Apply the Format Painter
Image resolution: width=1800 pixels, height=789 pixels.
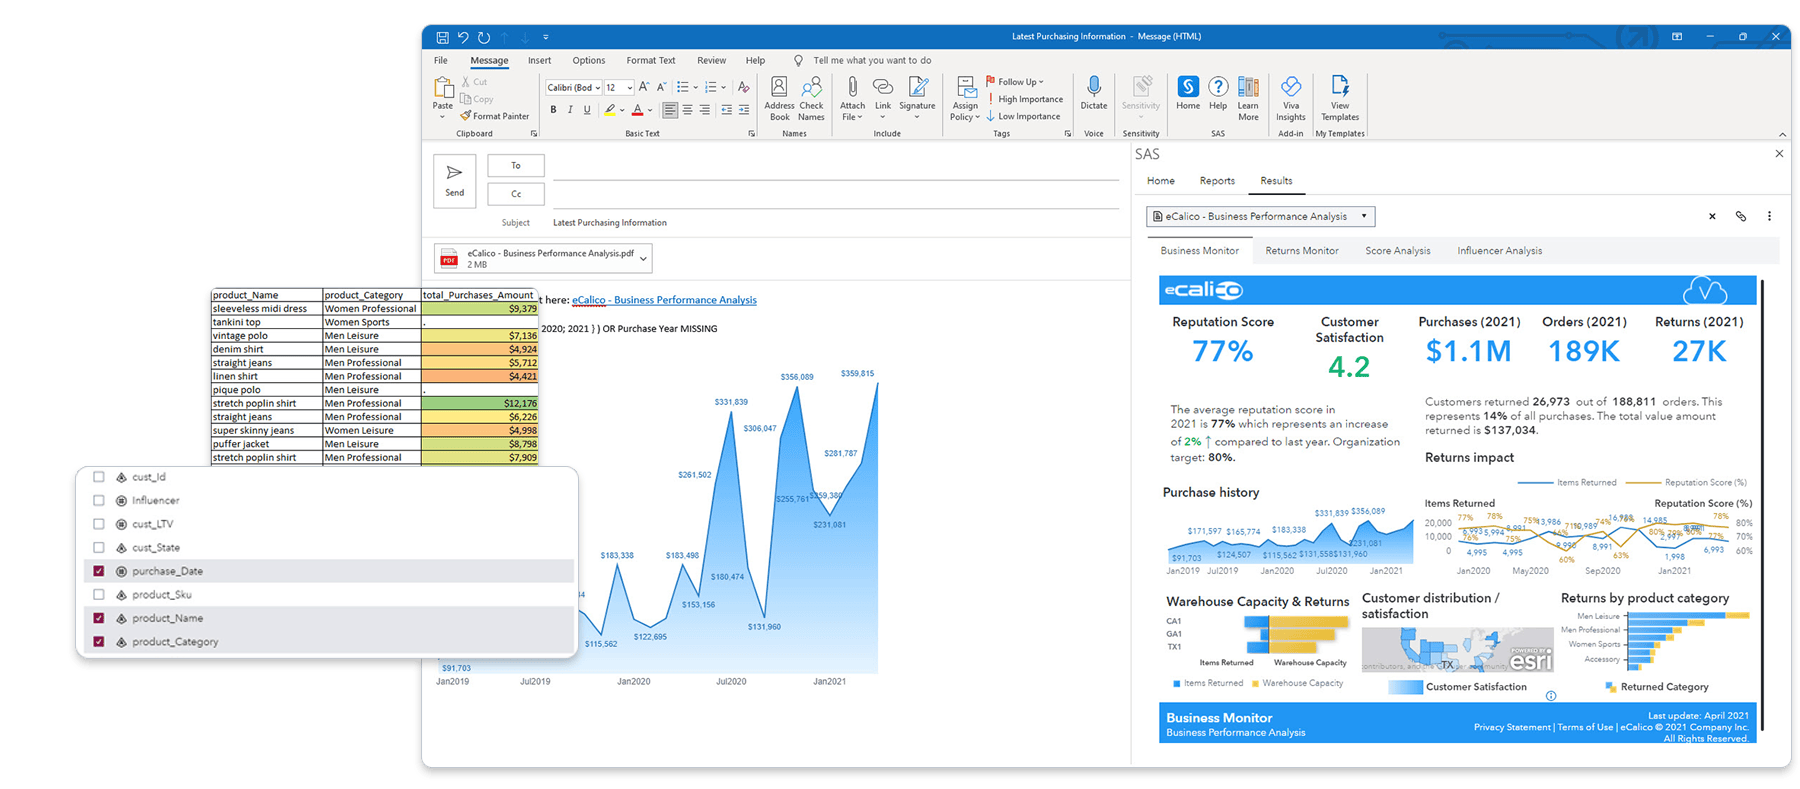click(494, 116)
